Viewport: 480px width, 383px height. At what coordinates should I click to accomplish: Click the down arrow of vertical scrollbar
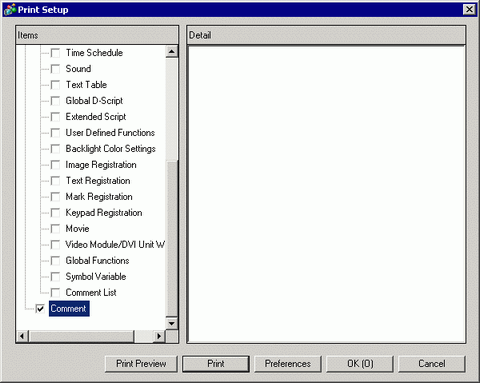[172, 323]
